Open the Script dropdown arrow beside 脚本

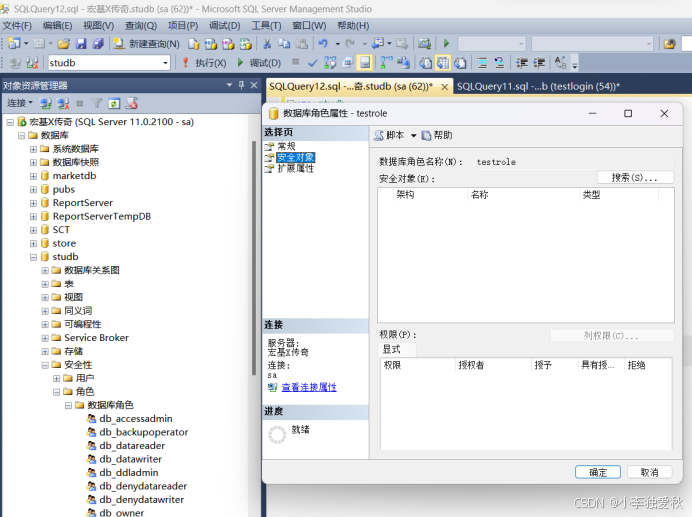point(414,136)
